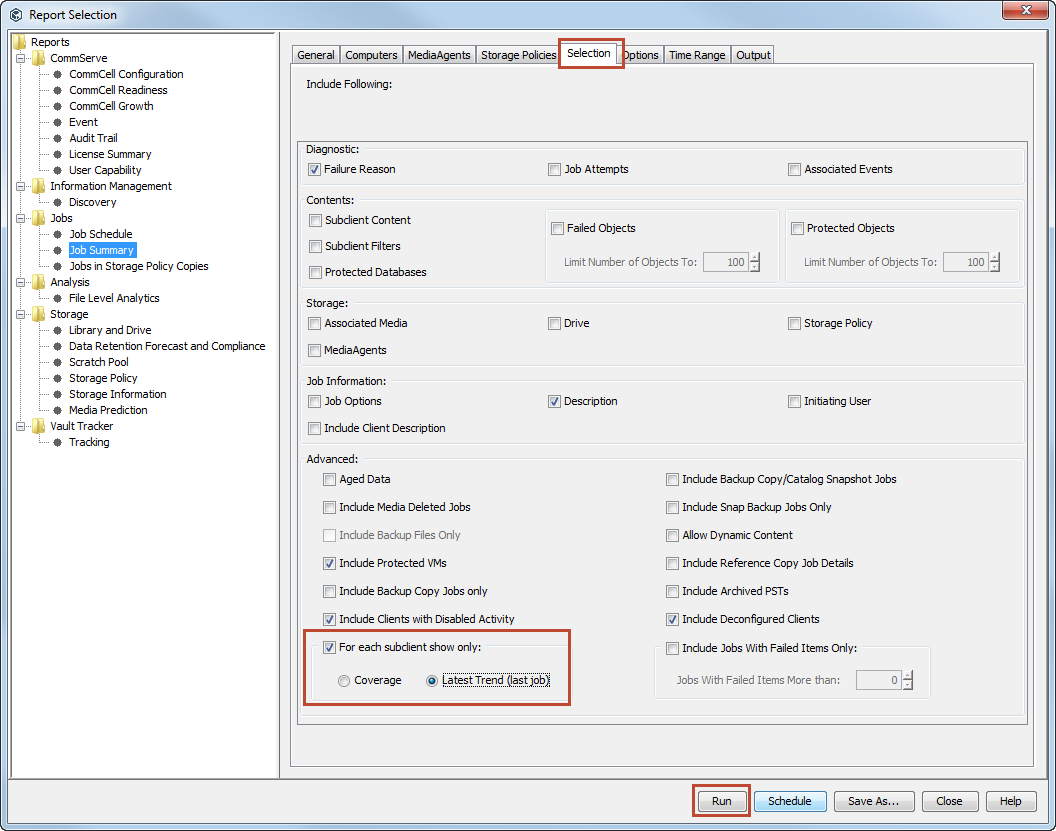Click the Jobs folder icon in tree
This screenshot has height=831, width=1056.
tap(38, 218)
